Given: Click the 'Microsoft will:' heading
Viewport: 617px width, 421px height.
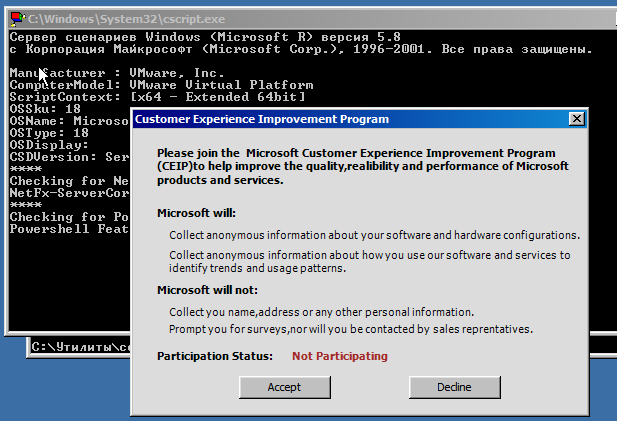Looking at the screenshot, I should coord(196,213).
